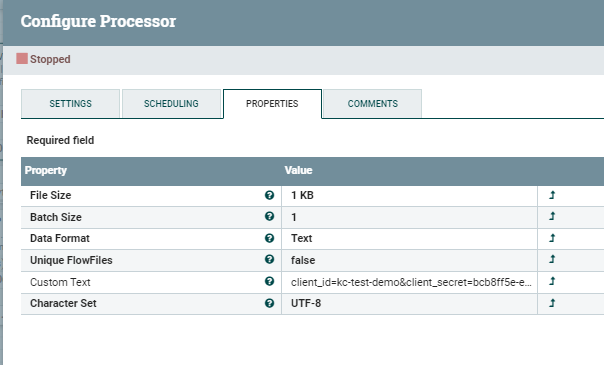The height and width of the screenshot is (365, 604).
Task: Click the arrow icon in Batch Size row
Action: (x=552, y=216)
